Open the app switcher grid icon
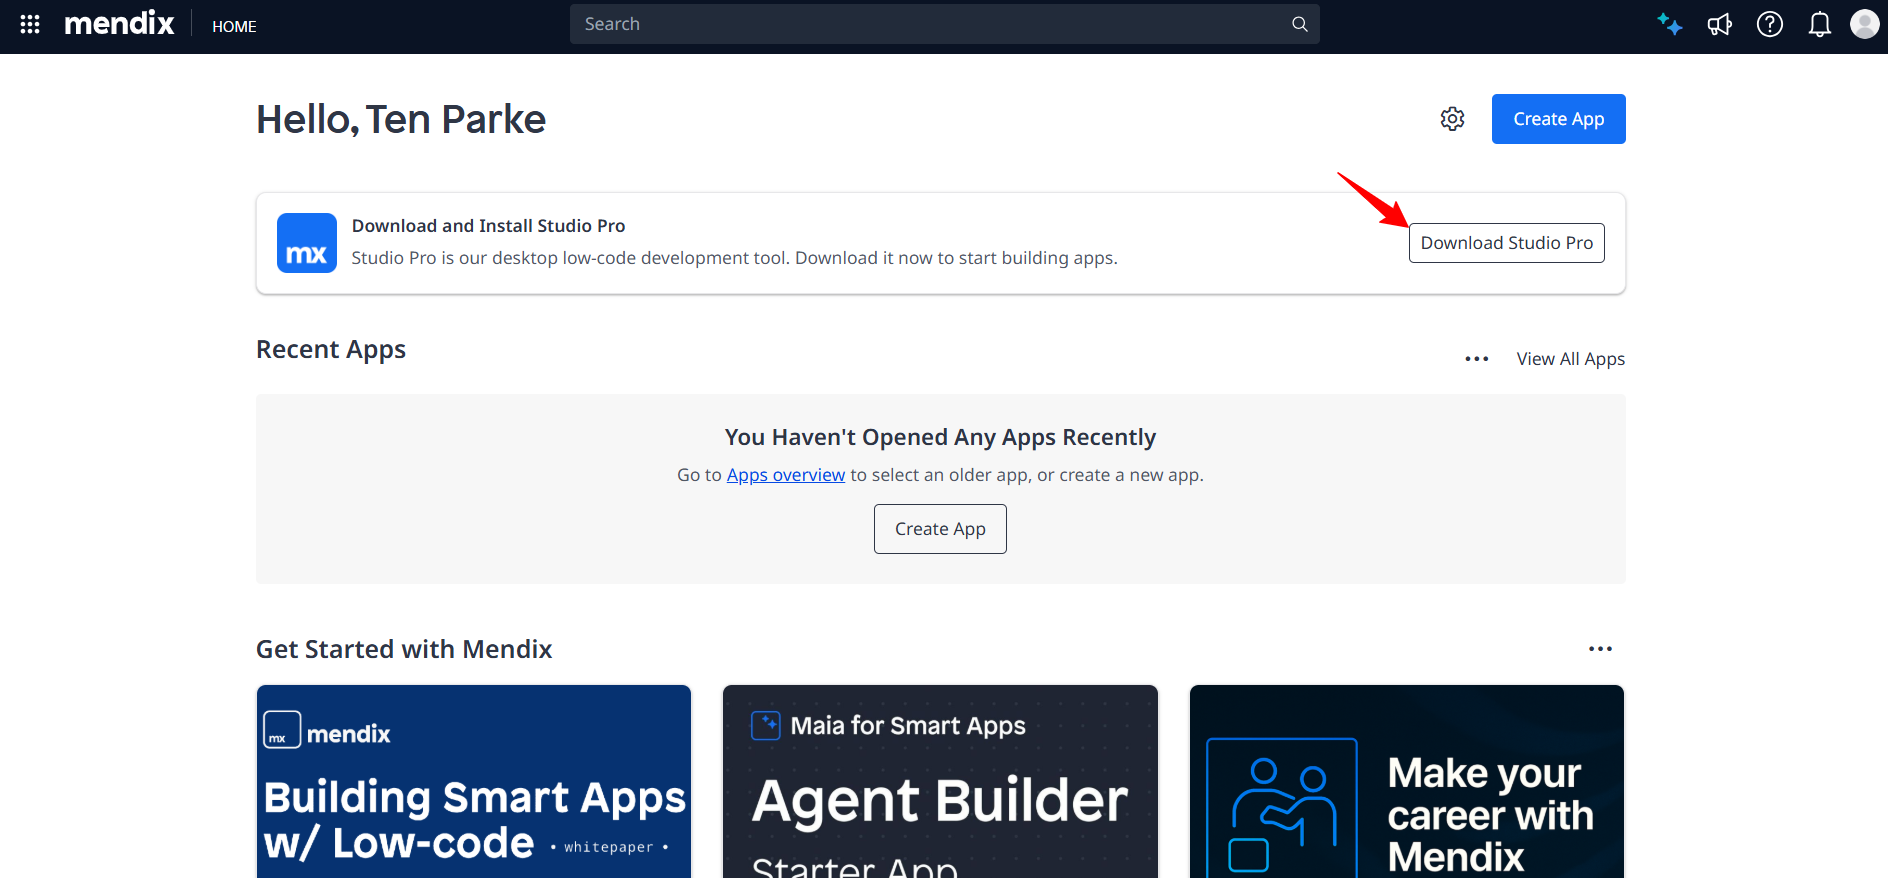This screenshot has width=1888, height=878. pyautogui.click(x=30, y=24)
